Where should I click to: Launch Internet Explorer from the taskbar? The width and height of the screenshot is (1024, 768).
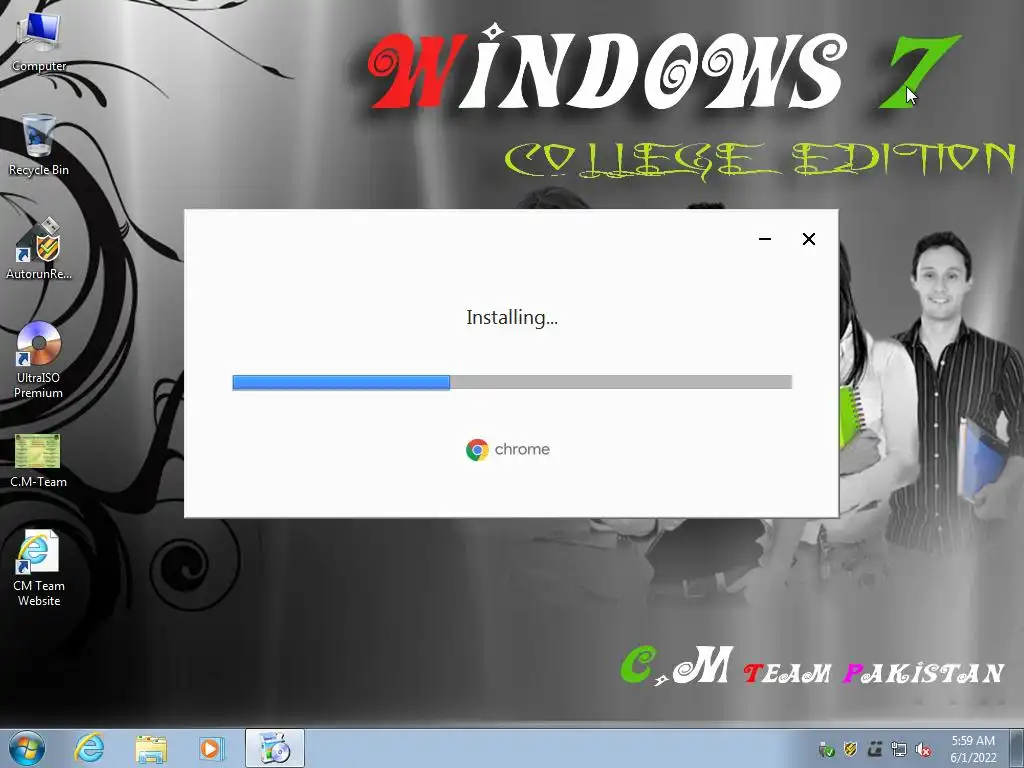coord(89,748)
